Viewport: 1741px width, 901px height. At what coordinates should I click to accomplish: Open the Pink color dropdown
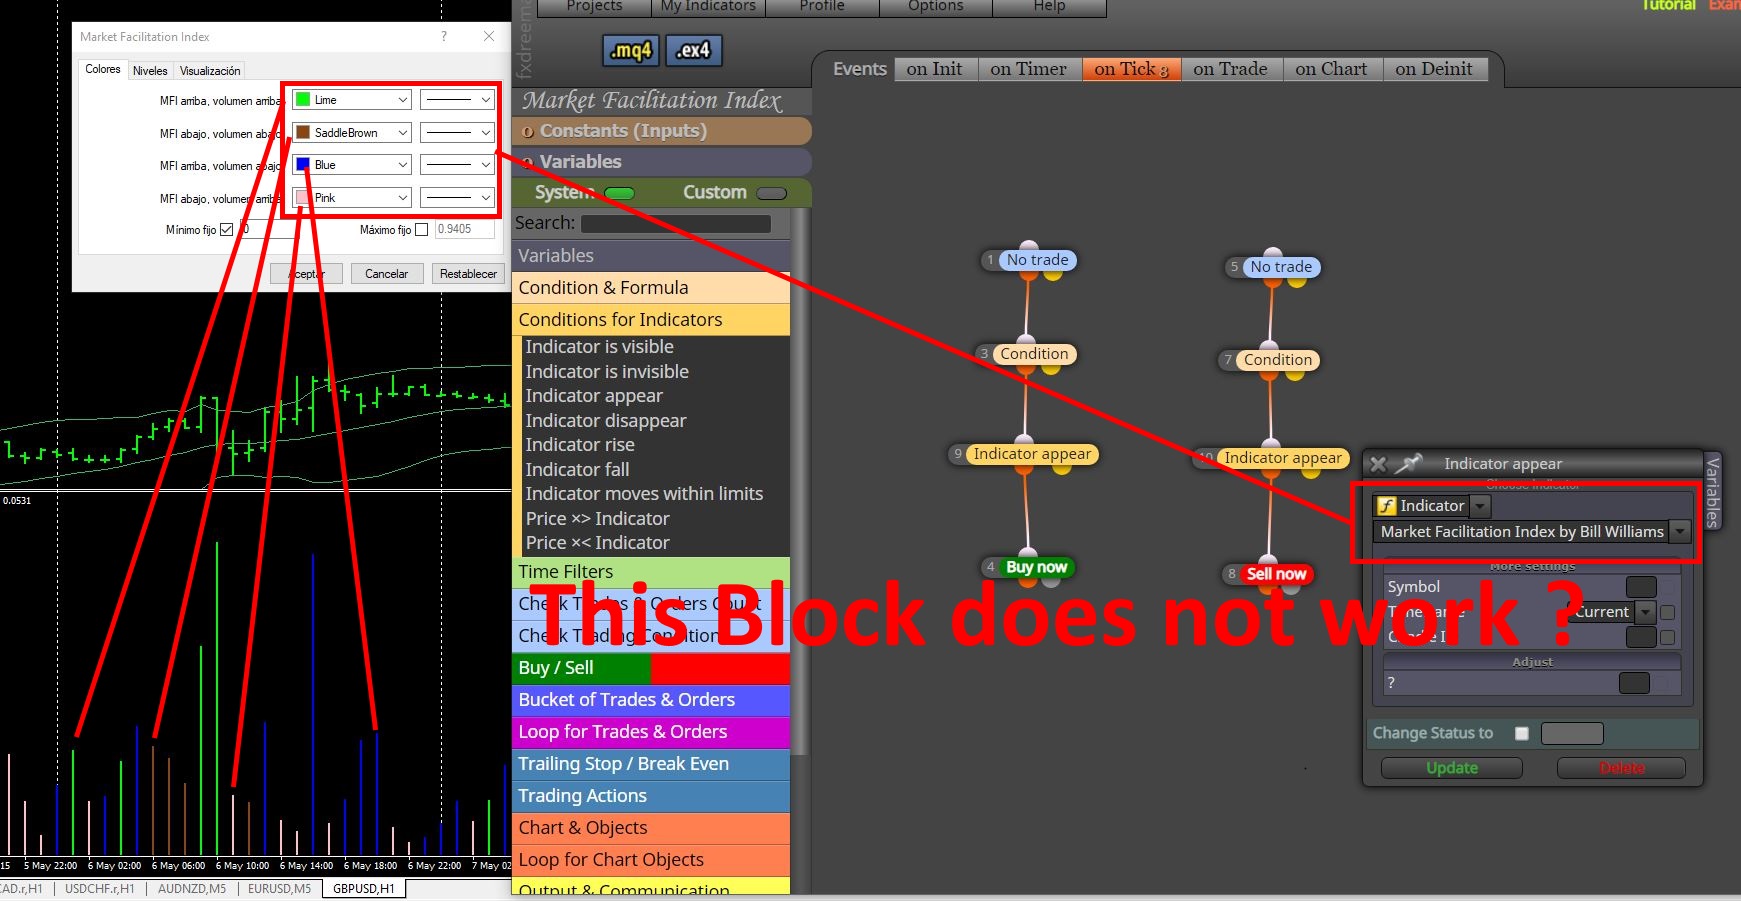coord(352,198)
